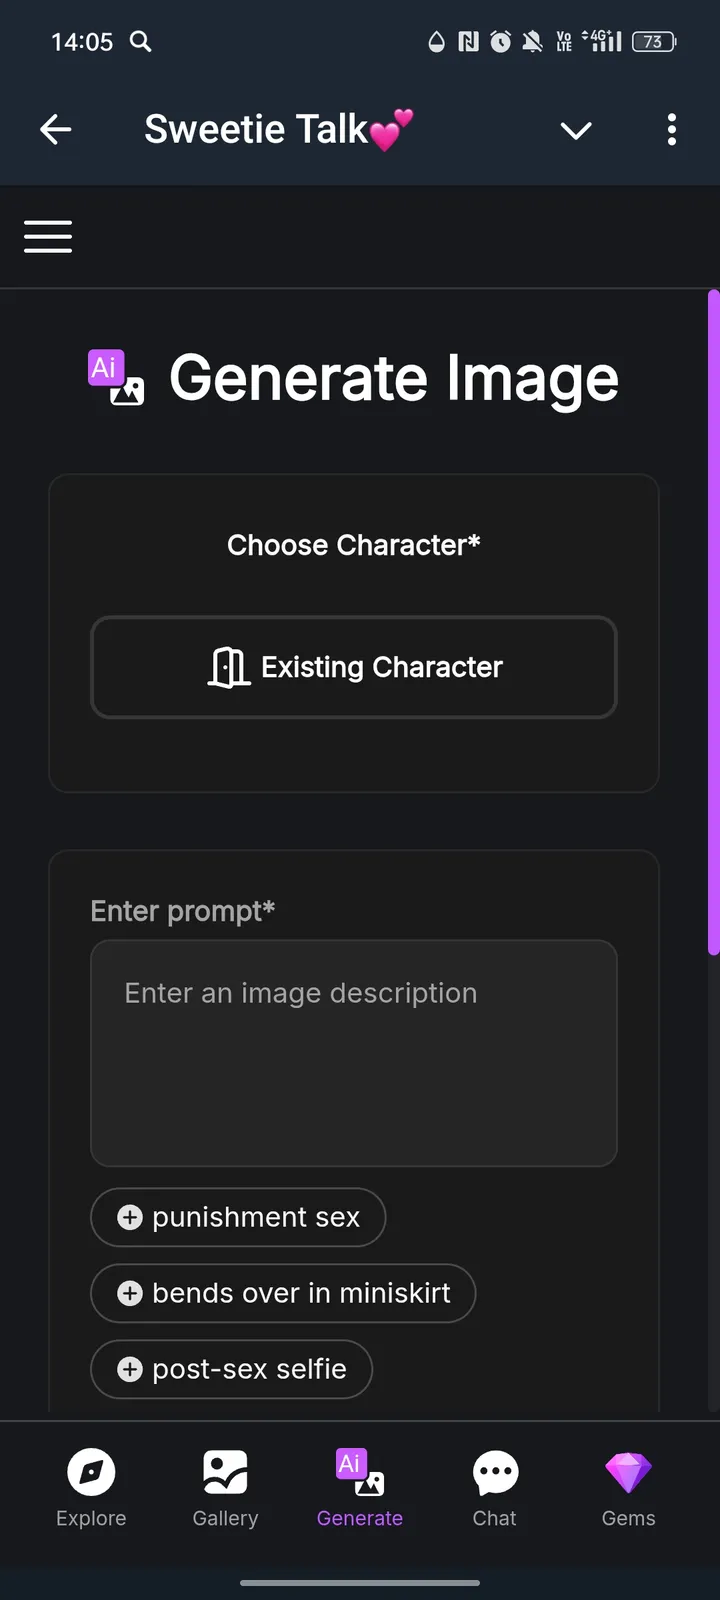Open the Chat tab bubble icon
720x1600 pixels.
pyautogui.click(x=495, y=1472)
